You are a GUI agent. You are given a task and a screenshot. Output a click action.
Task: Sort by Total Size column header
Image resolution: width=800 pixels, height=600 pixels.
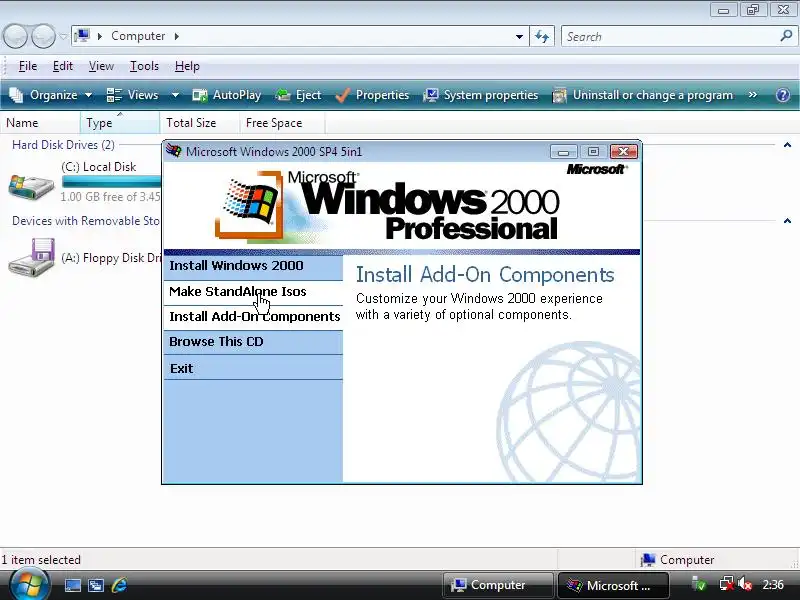tap(199, 123)
